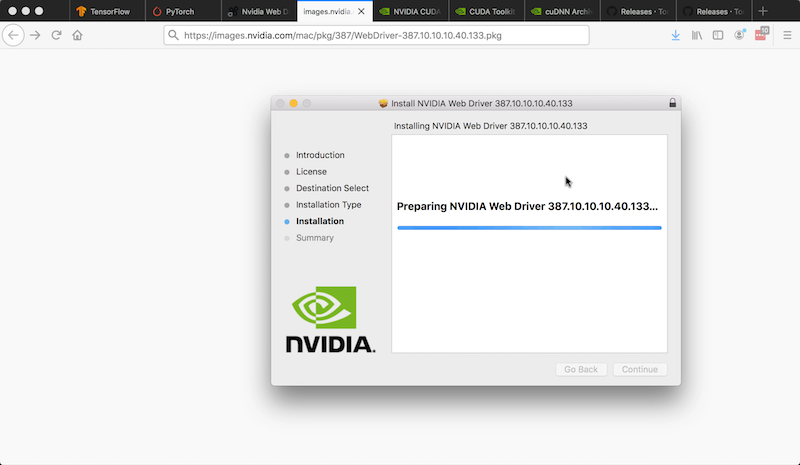800x465 pixels.
Task: Select the Installation step label
Action: coord(320,221)
